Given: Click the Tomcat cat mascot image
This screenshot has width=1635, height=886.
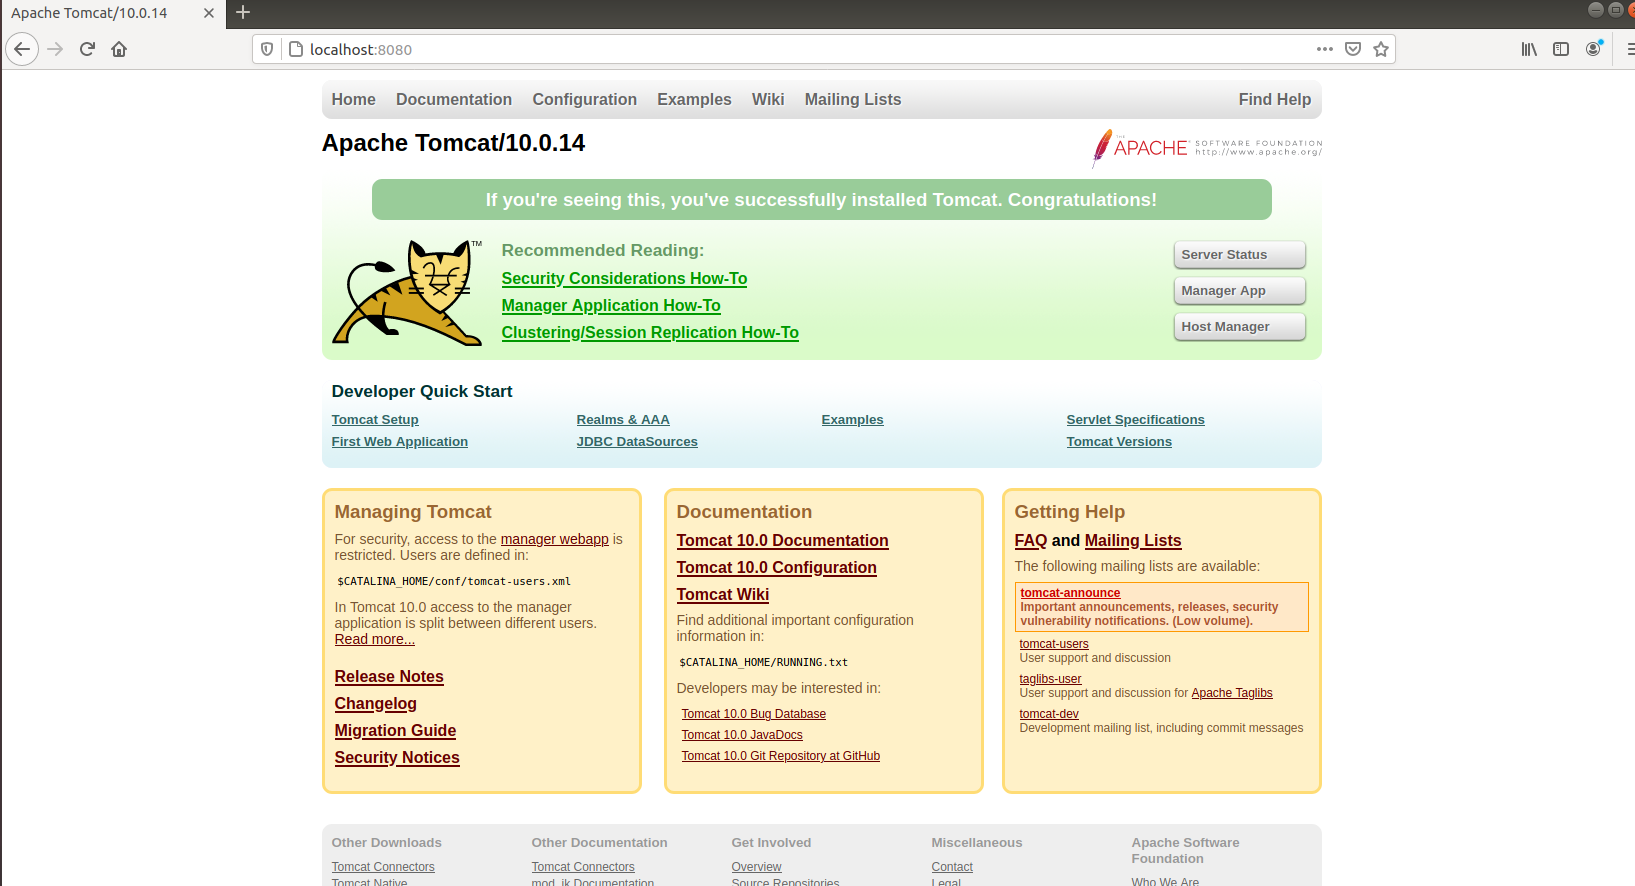Looking at the screenshot, I should point(407,293).
